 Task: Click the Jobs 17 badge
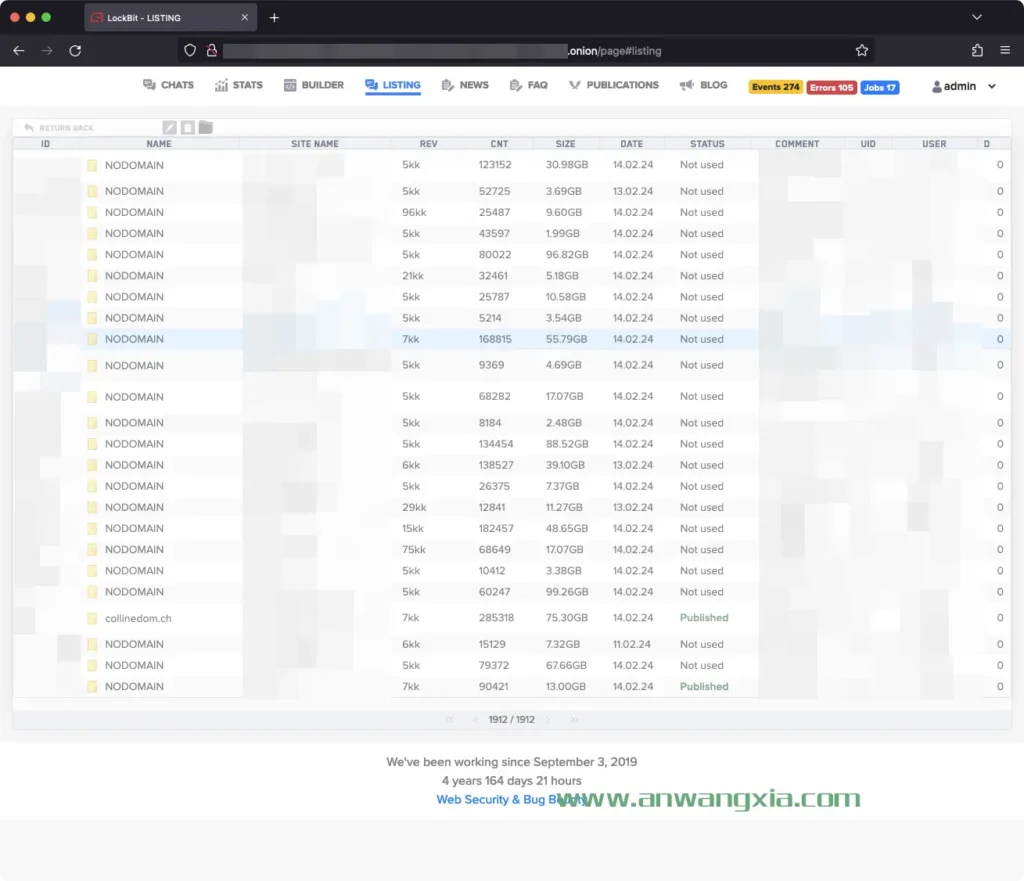point(880,87)
